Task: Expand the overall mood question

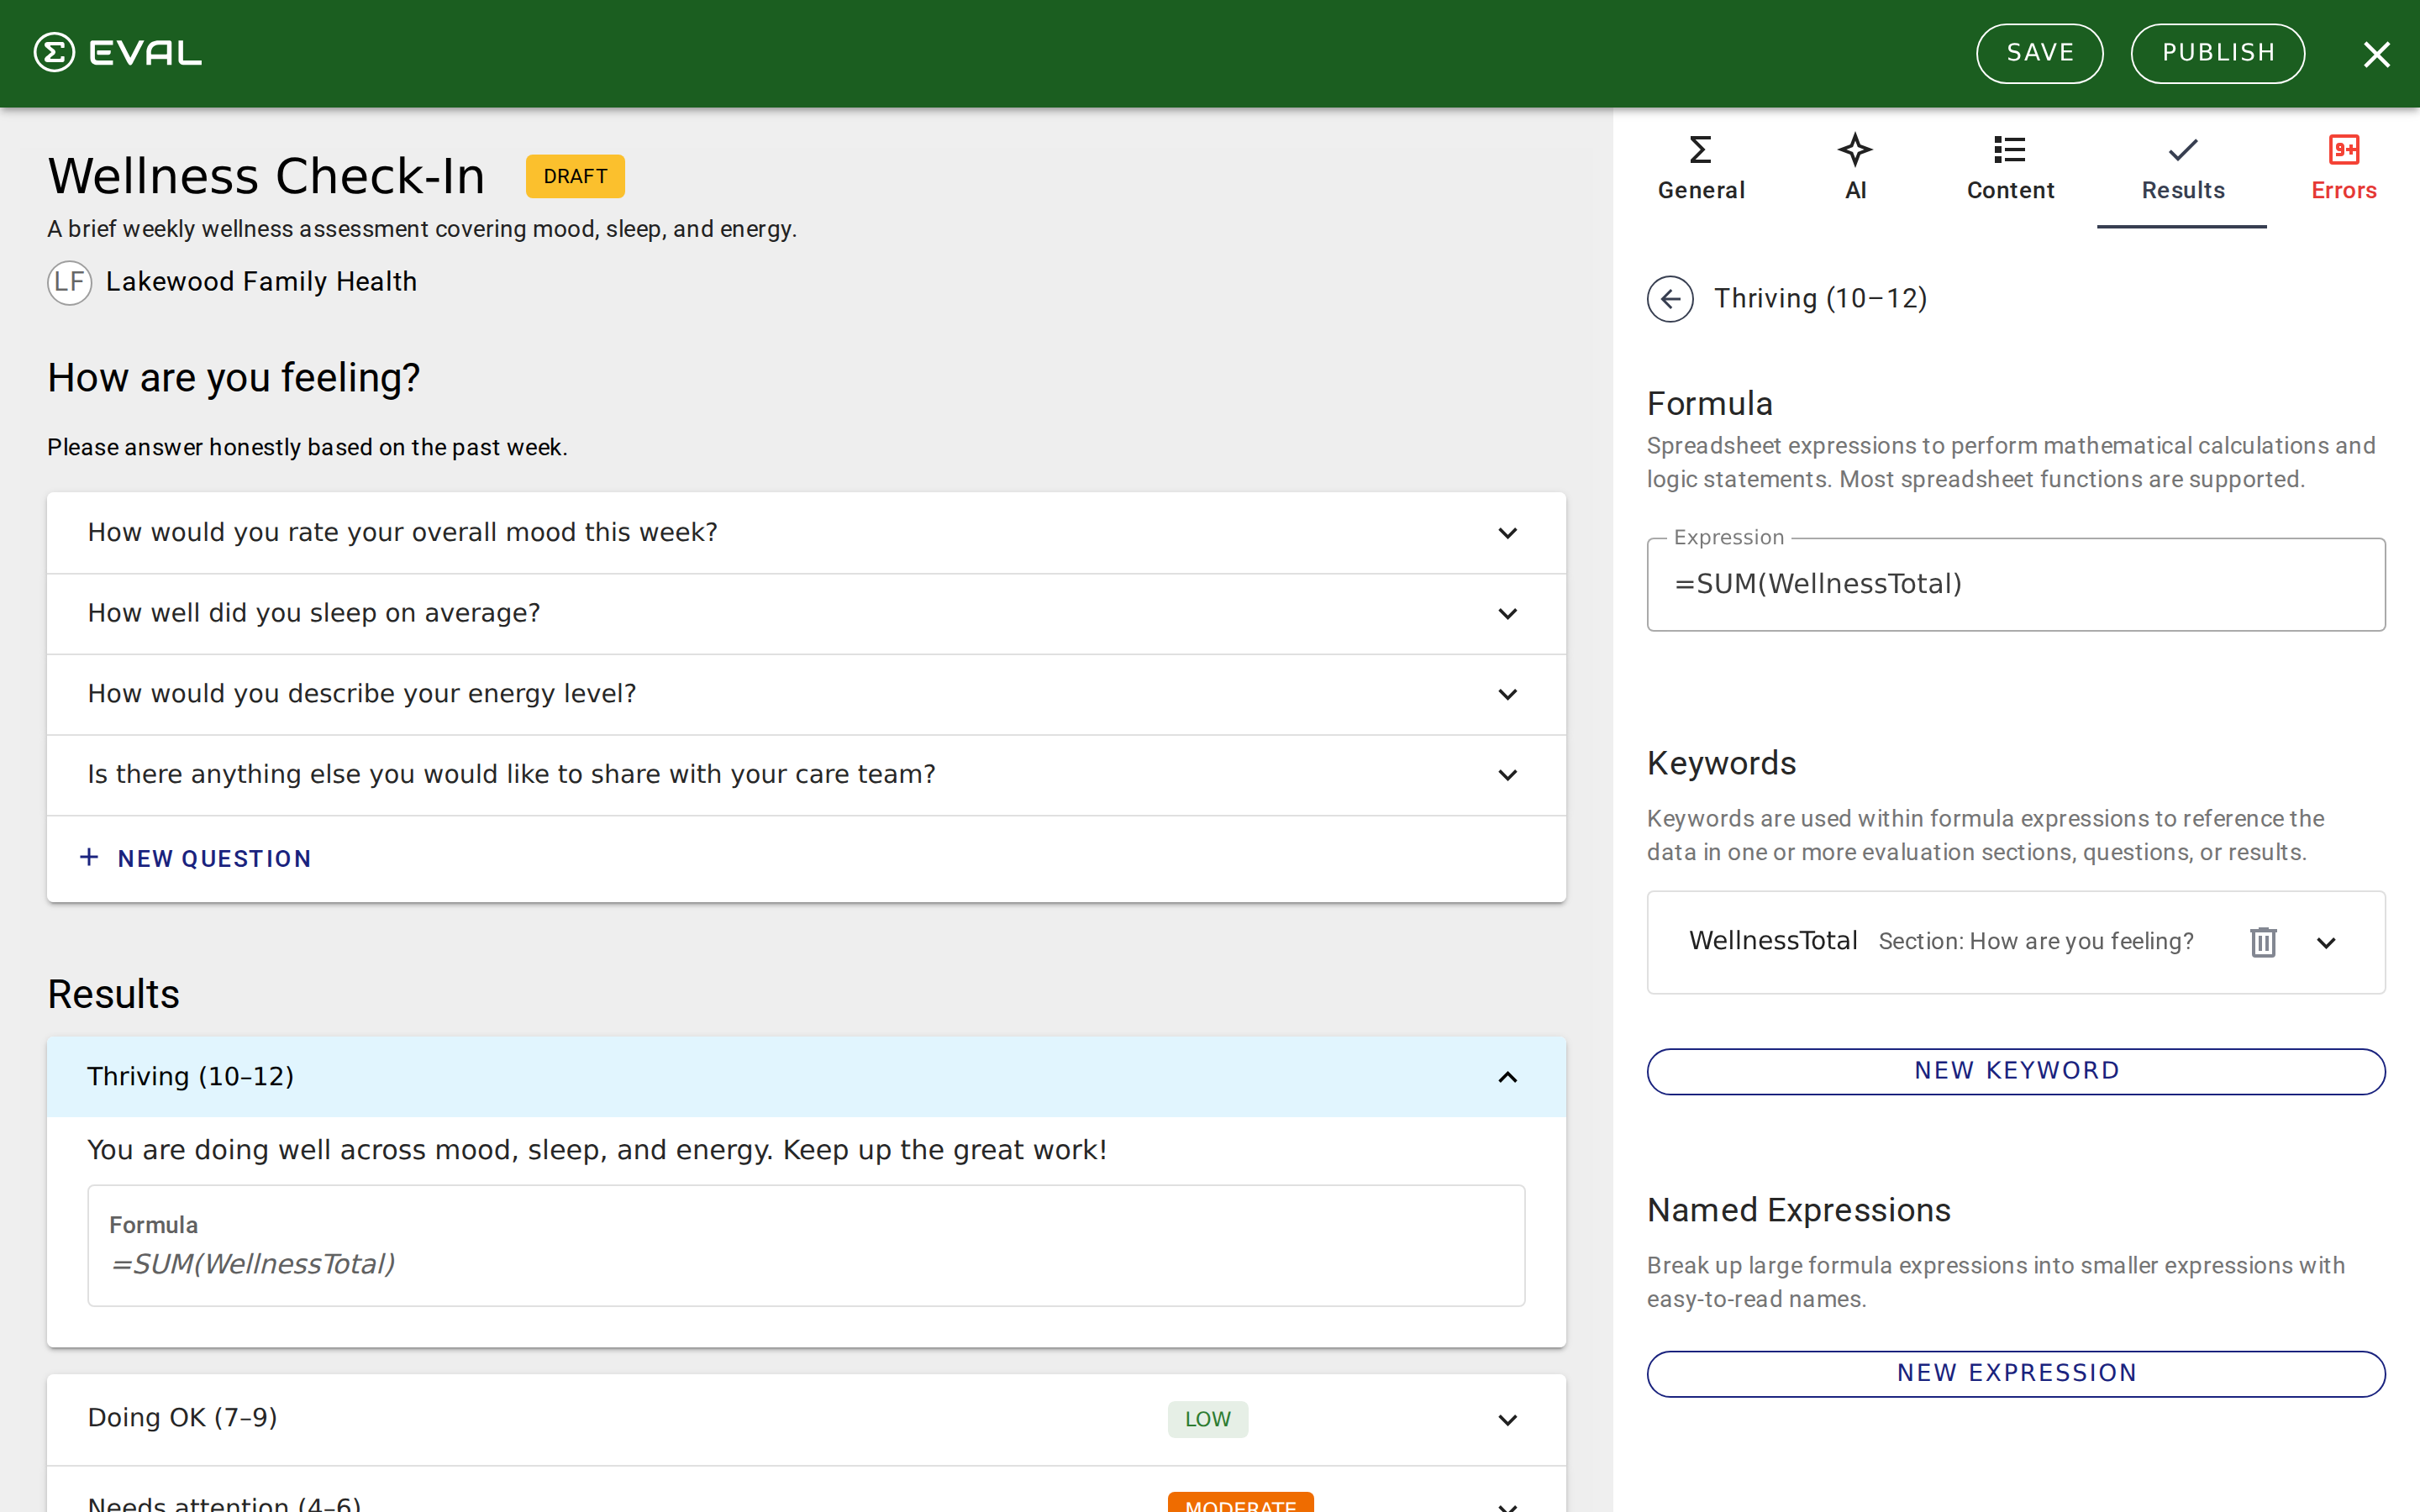Action: tap(1507, 533)
